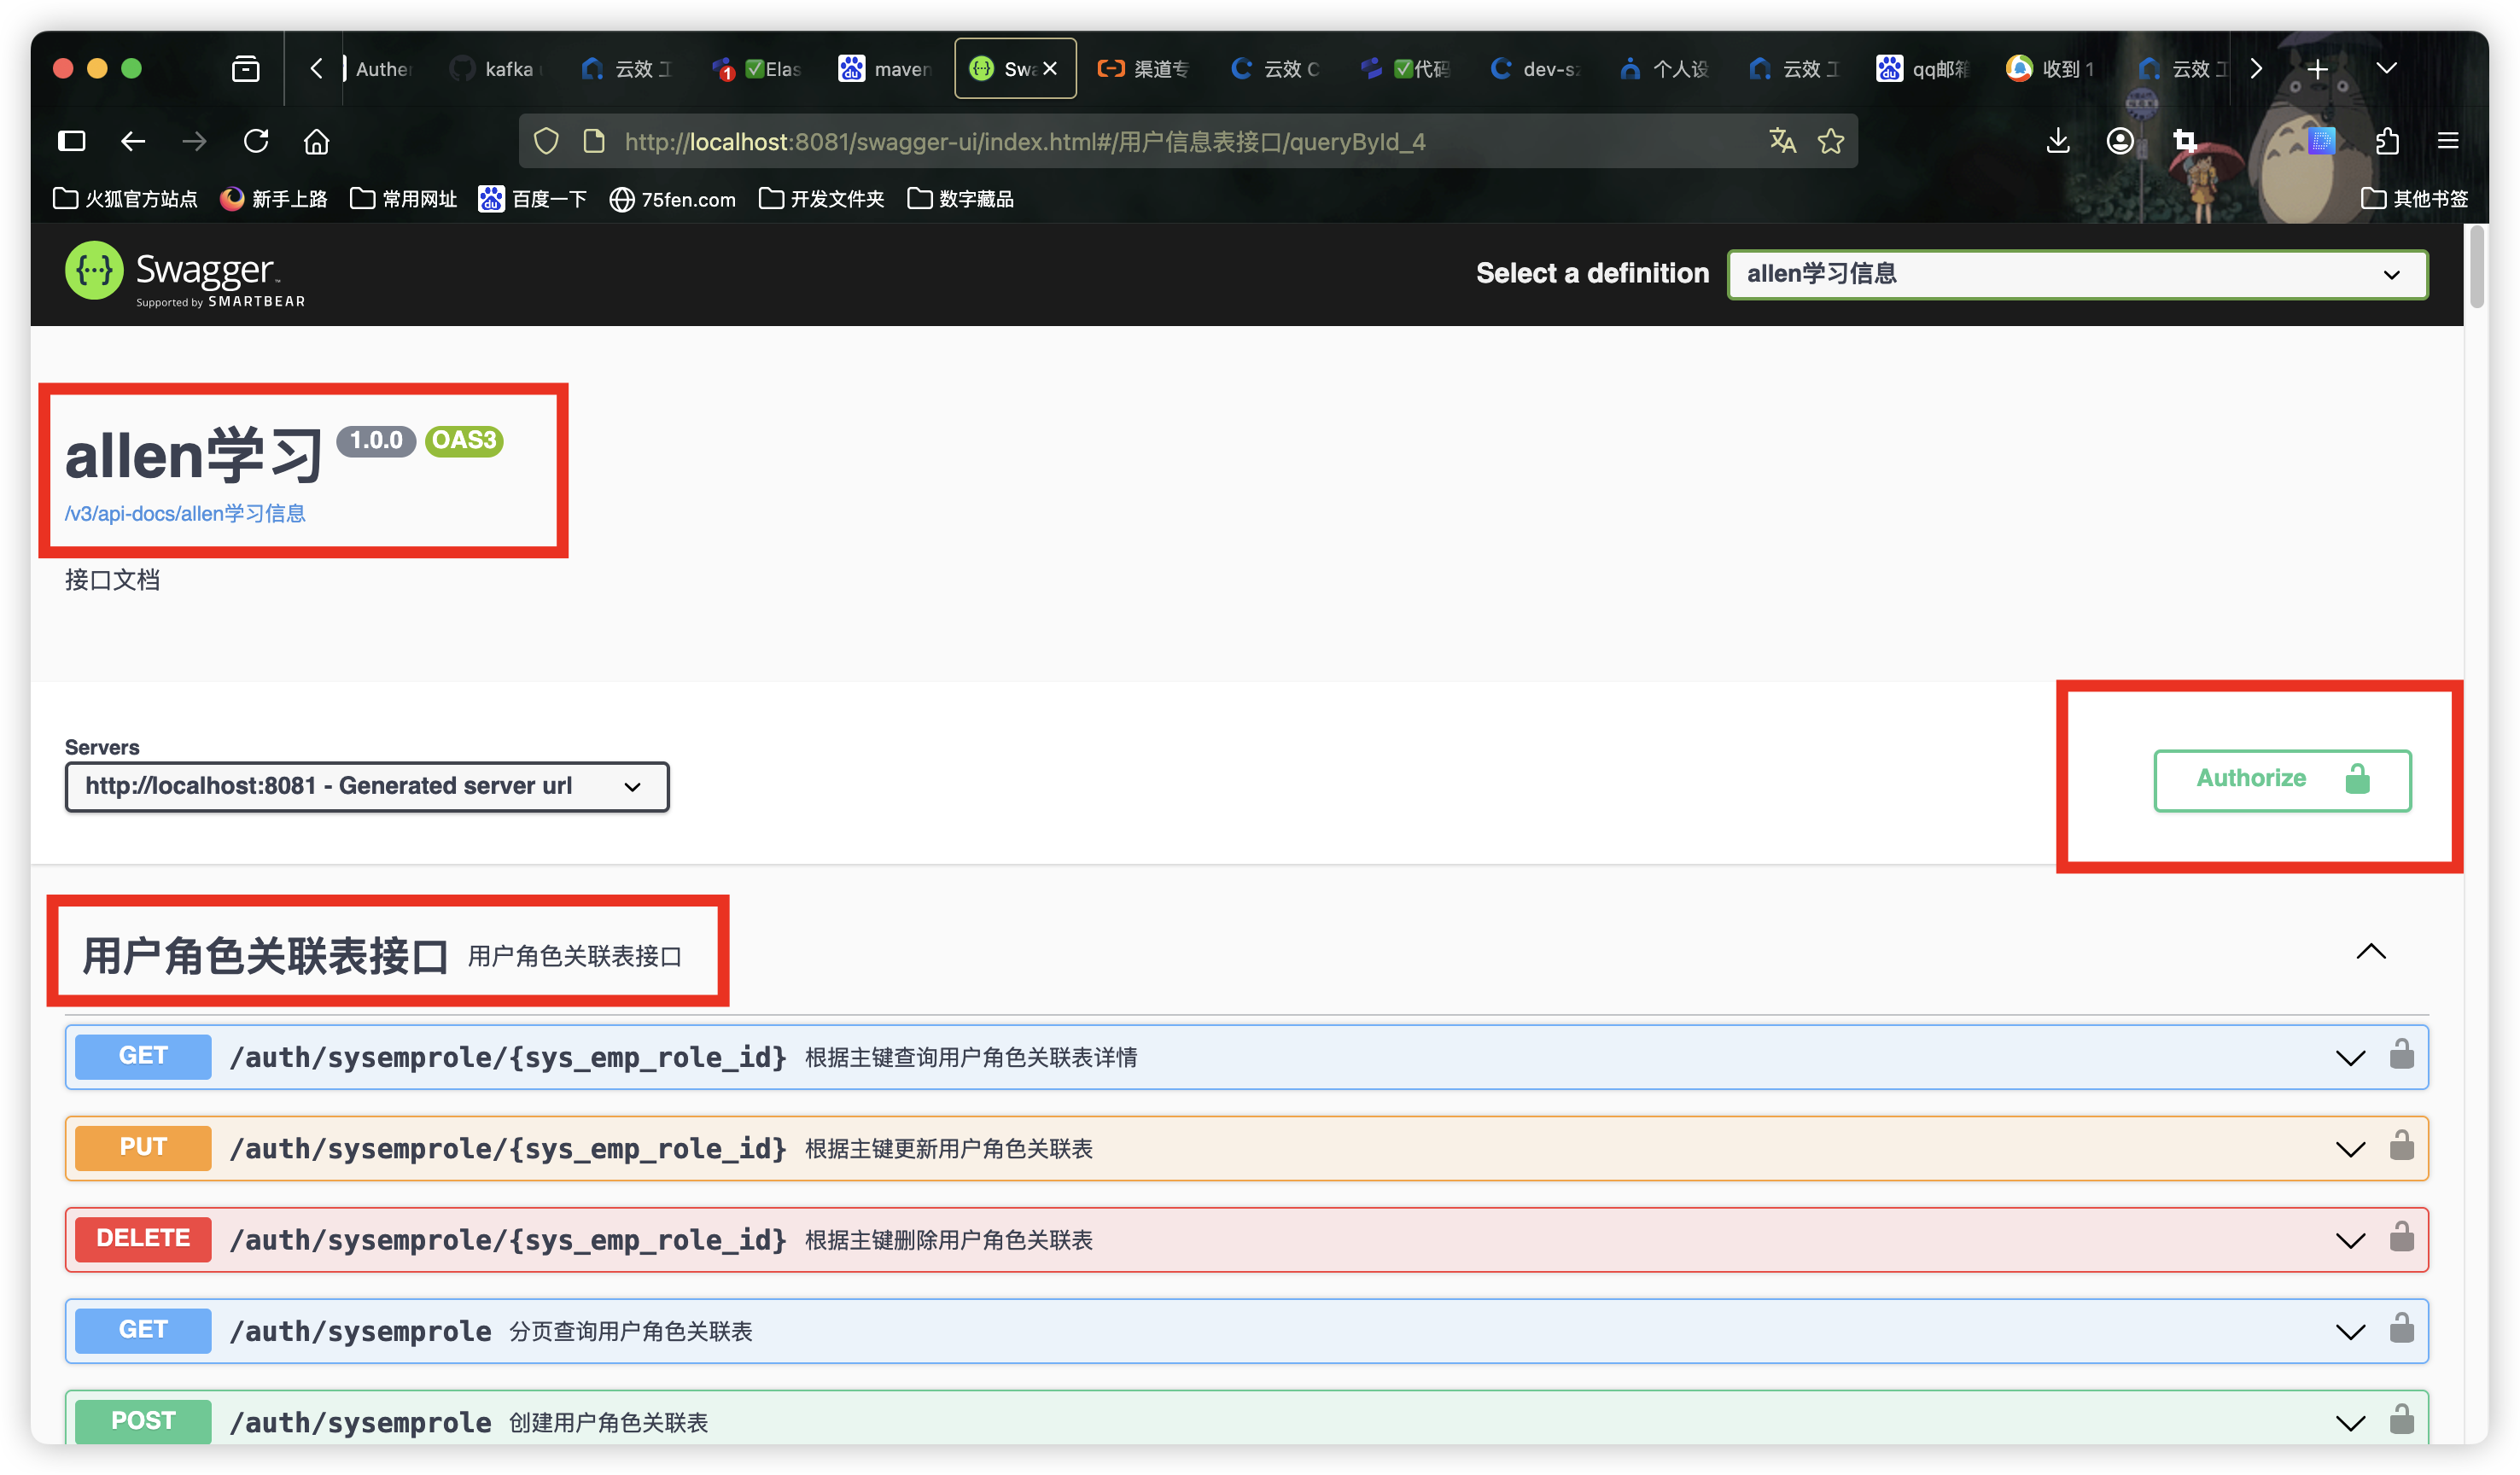Open the /v3/api-docs/allen学习信息 link
2520x1475 pixels.
185,513
